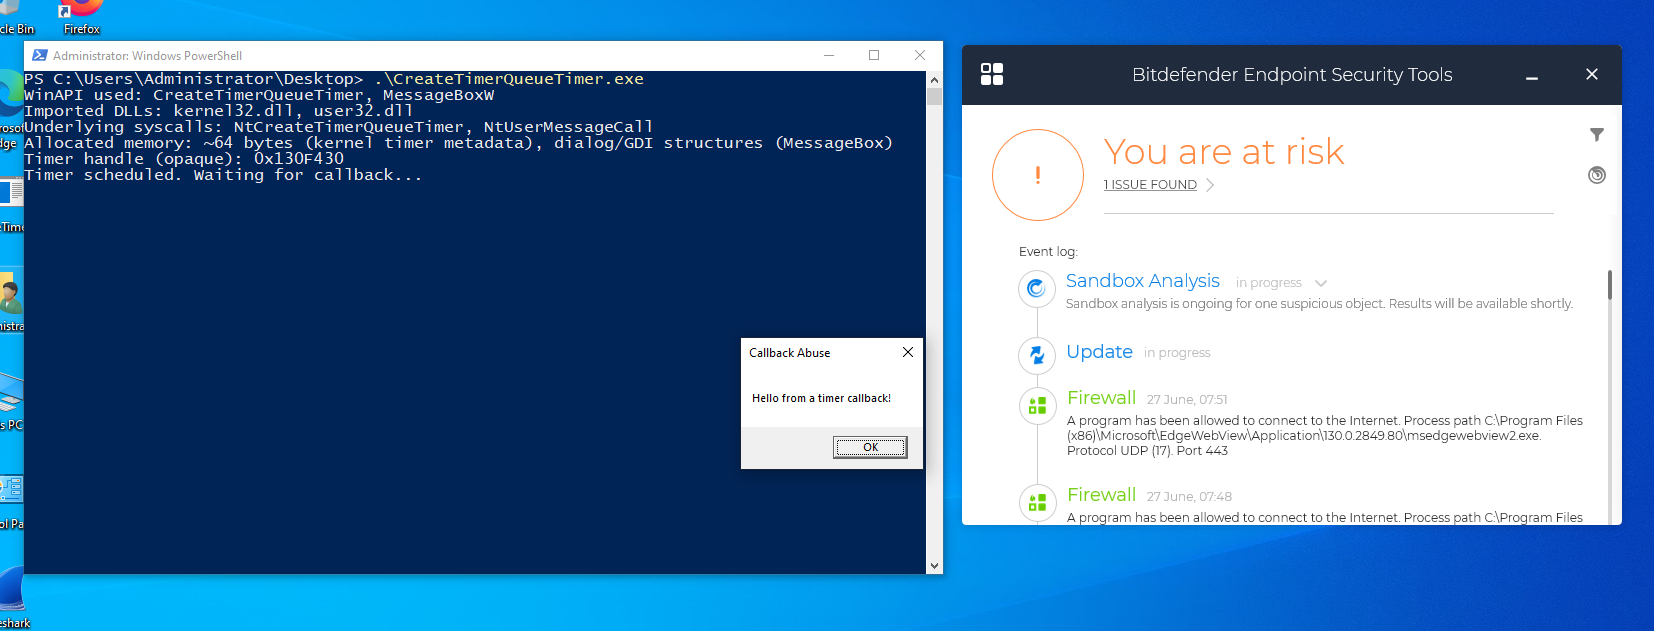
Task: Click the scan icon below the filter
Action: 1596,175
